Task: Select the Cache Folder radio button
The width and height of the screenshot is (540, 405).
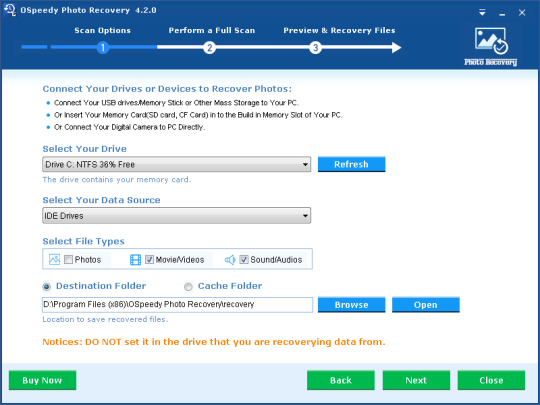Action: [188, 287]
